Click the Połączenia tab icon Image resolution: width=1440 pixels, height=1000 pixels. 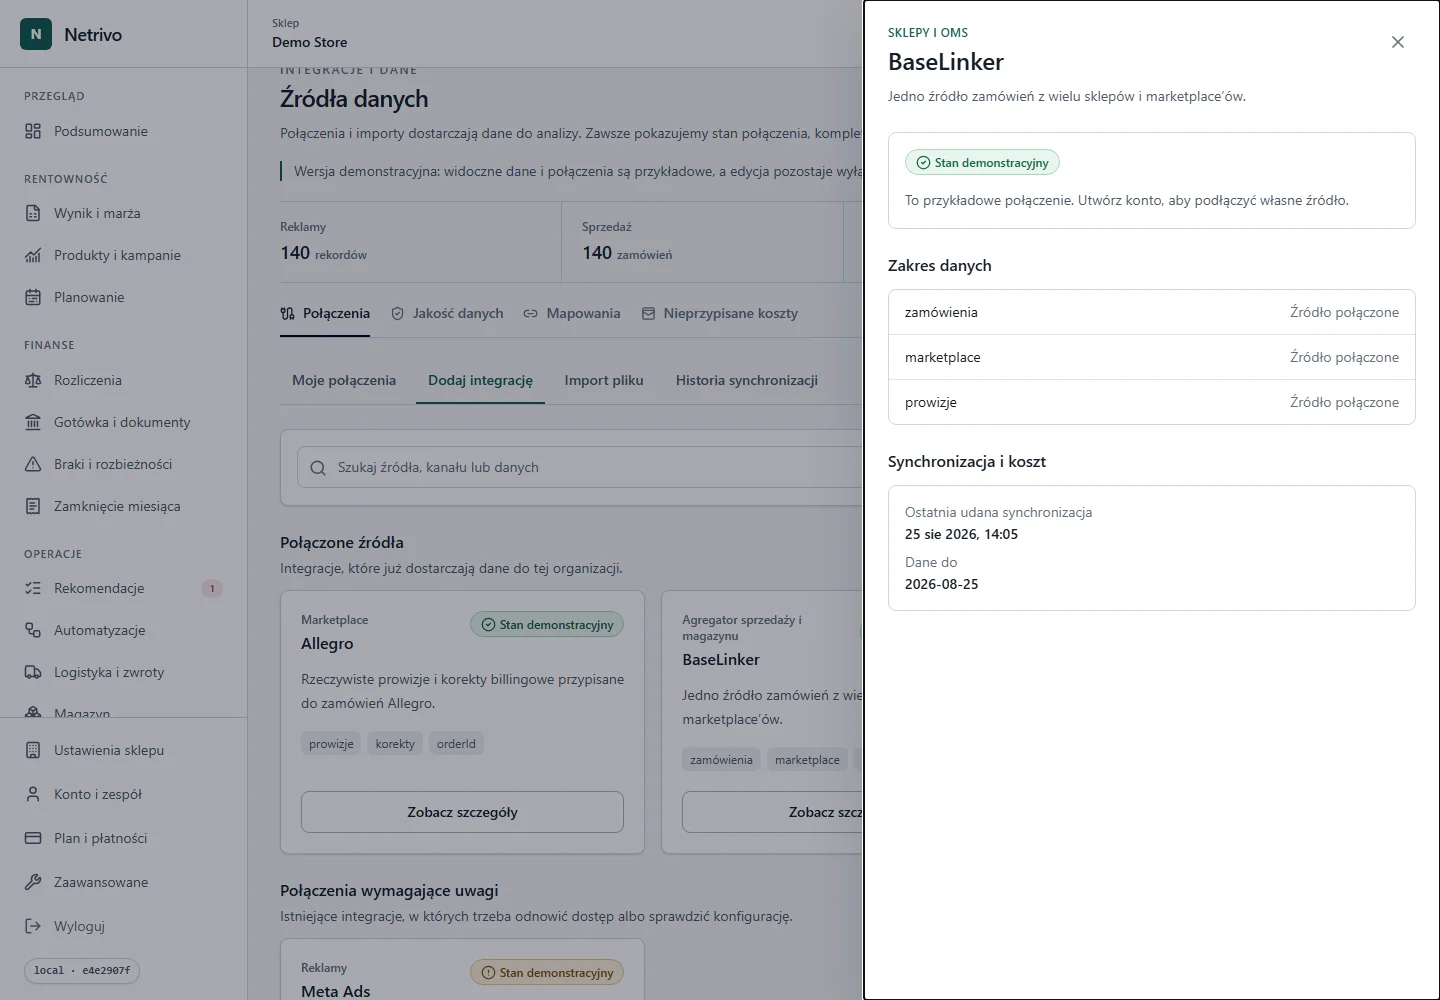[x=288, y=314]
